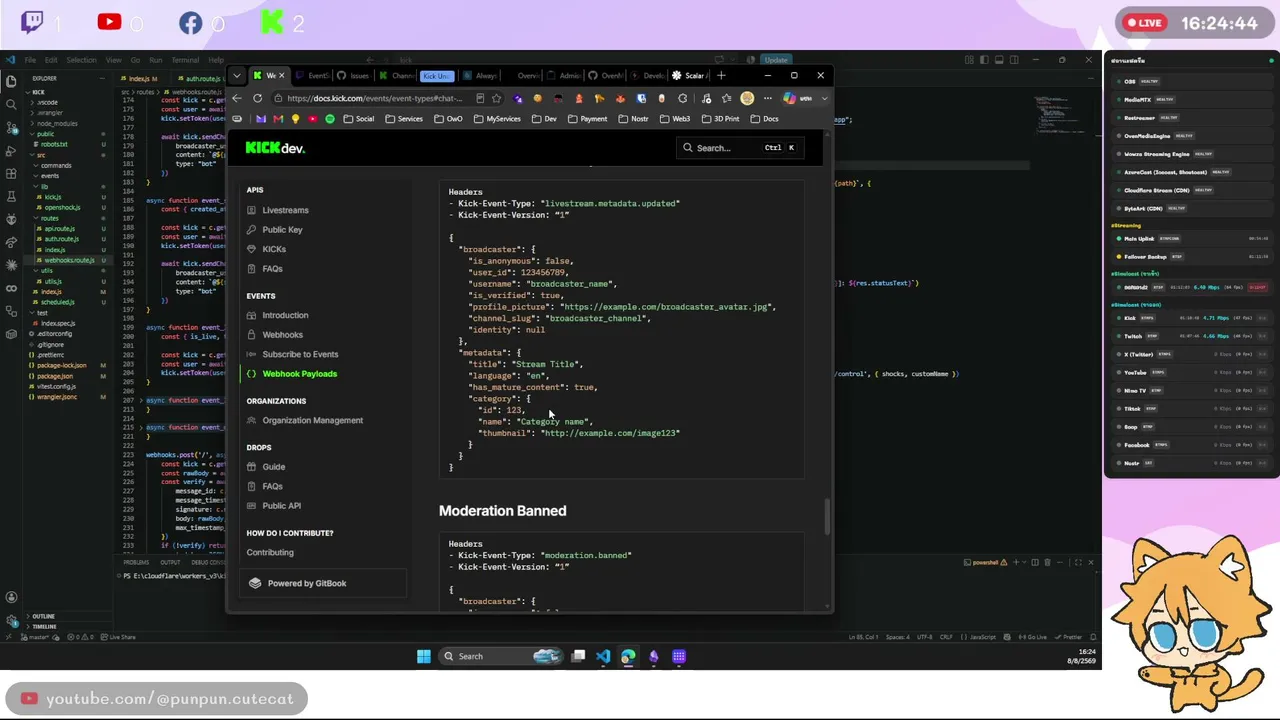The height and width of the screenshot is (720, 1280).
Task: Open Livestreams in the APIs sidebar
Action: 285,210
